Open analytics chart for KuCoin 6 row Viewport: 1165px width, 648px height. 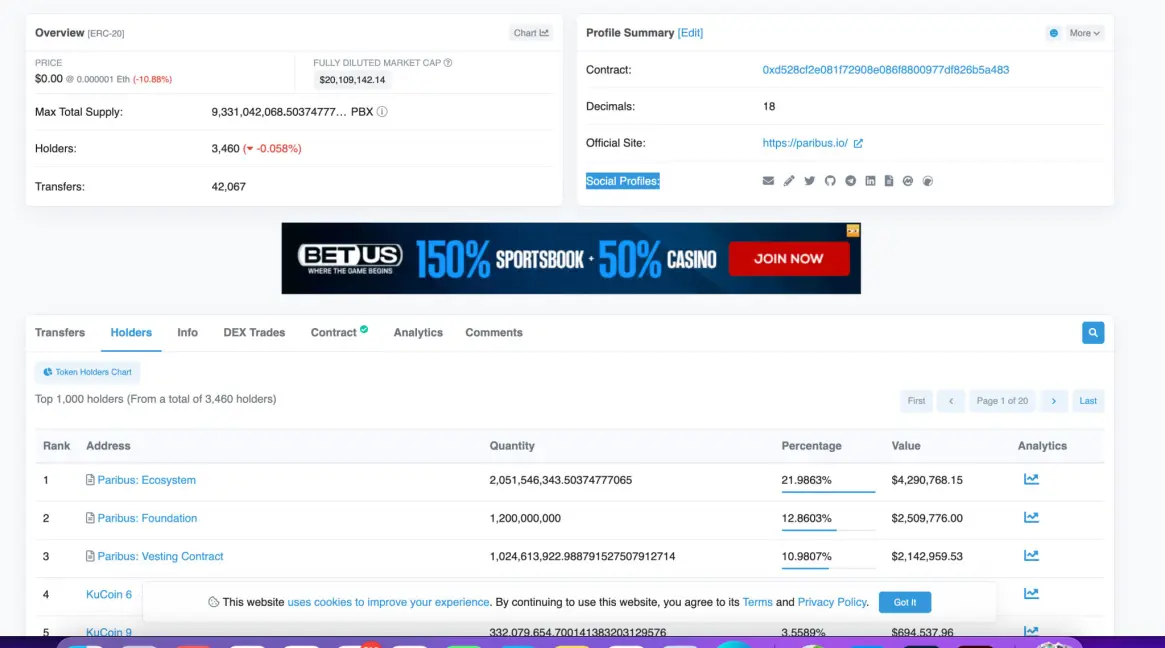1031,593
